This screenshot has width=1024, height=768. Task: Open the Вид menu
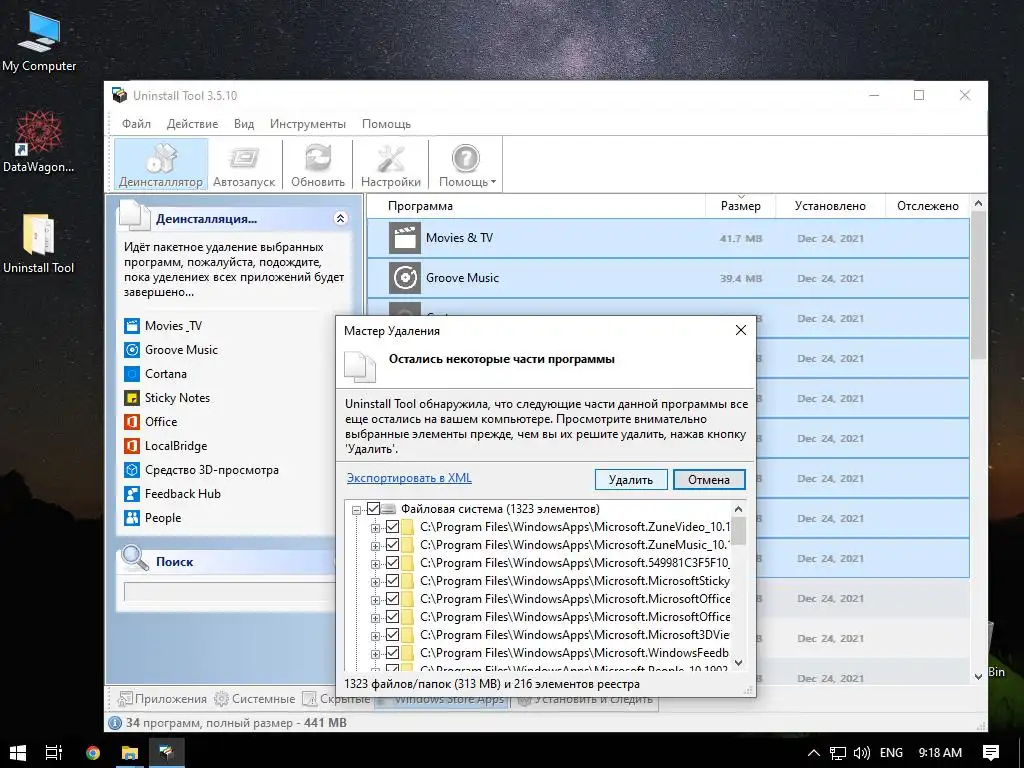pyautogui.click(x=244, y=123)
